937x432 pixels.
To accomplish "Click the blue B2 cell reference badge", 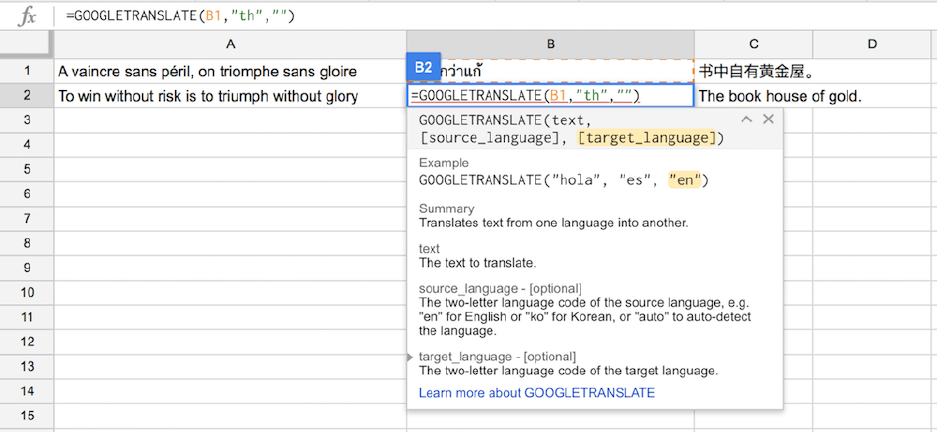I will [x=423, y=68].
